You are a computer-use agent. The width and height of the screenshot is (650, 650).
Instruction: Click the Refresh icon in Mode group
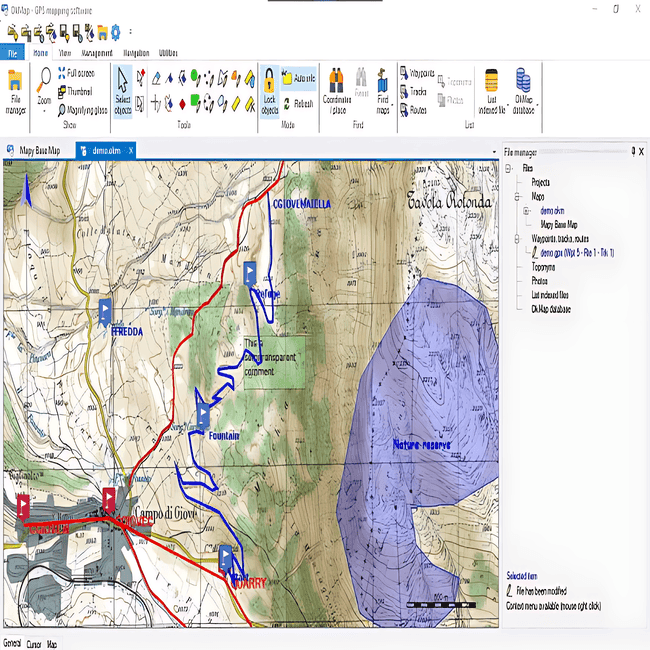point(286,104)
